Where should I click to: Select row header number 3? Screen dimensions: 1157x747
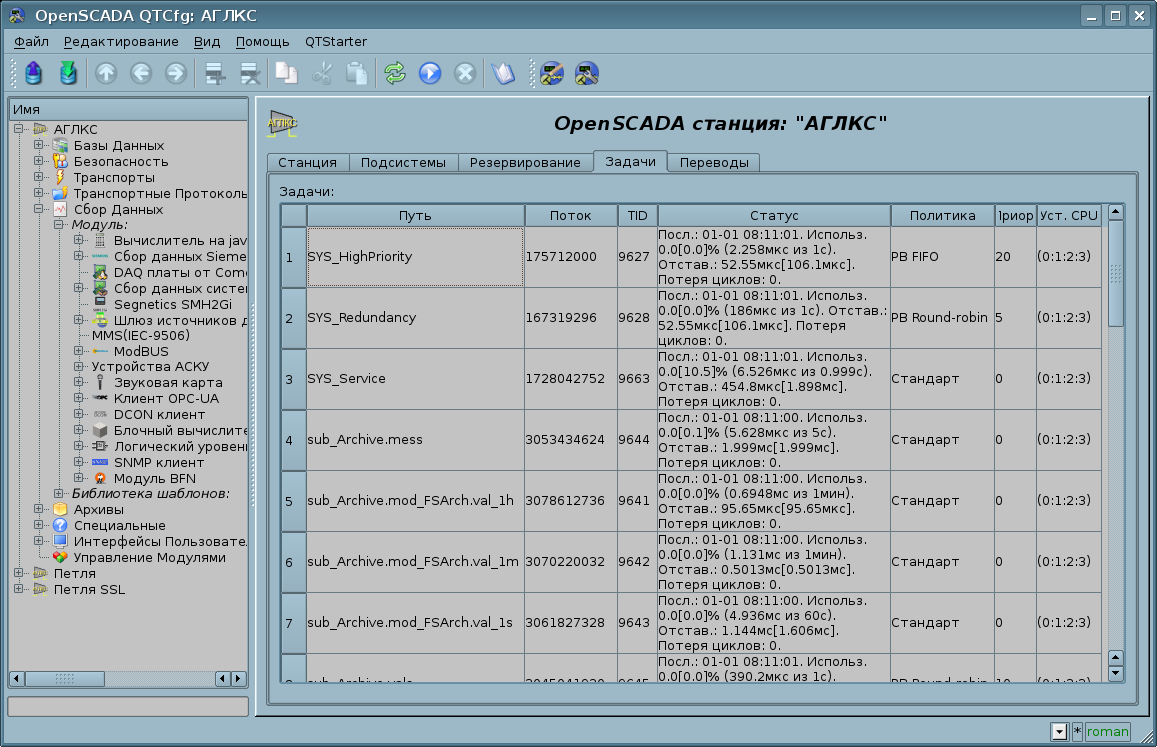[x=294, y=379]
